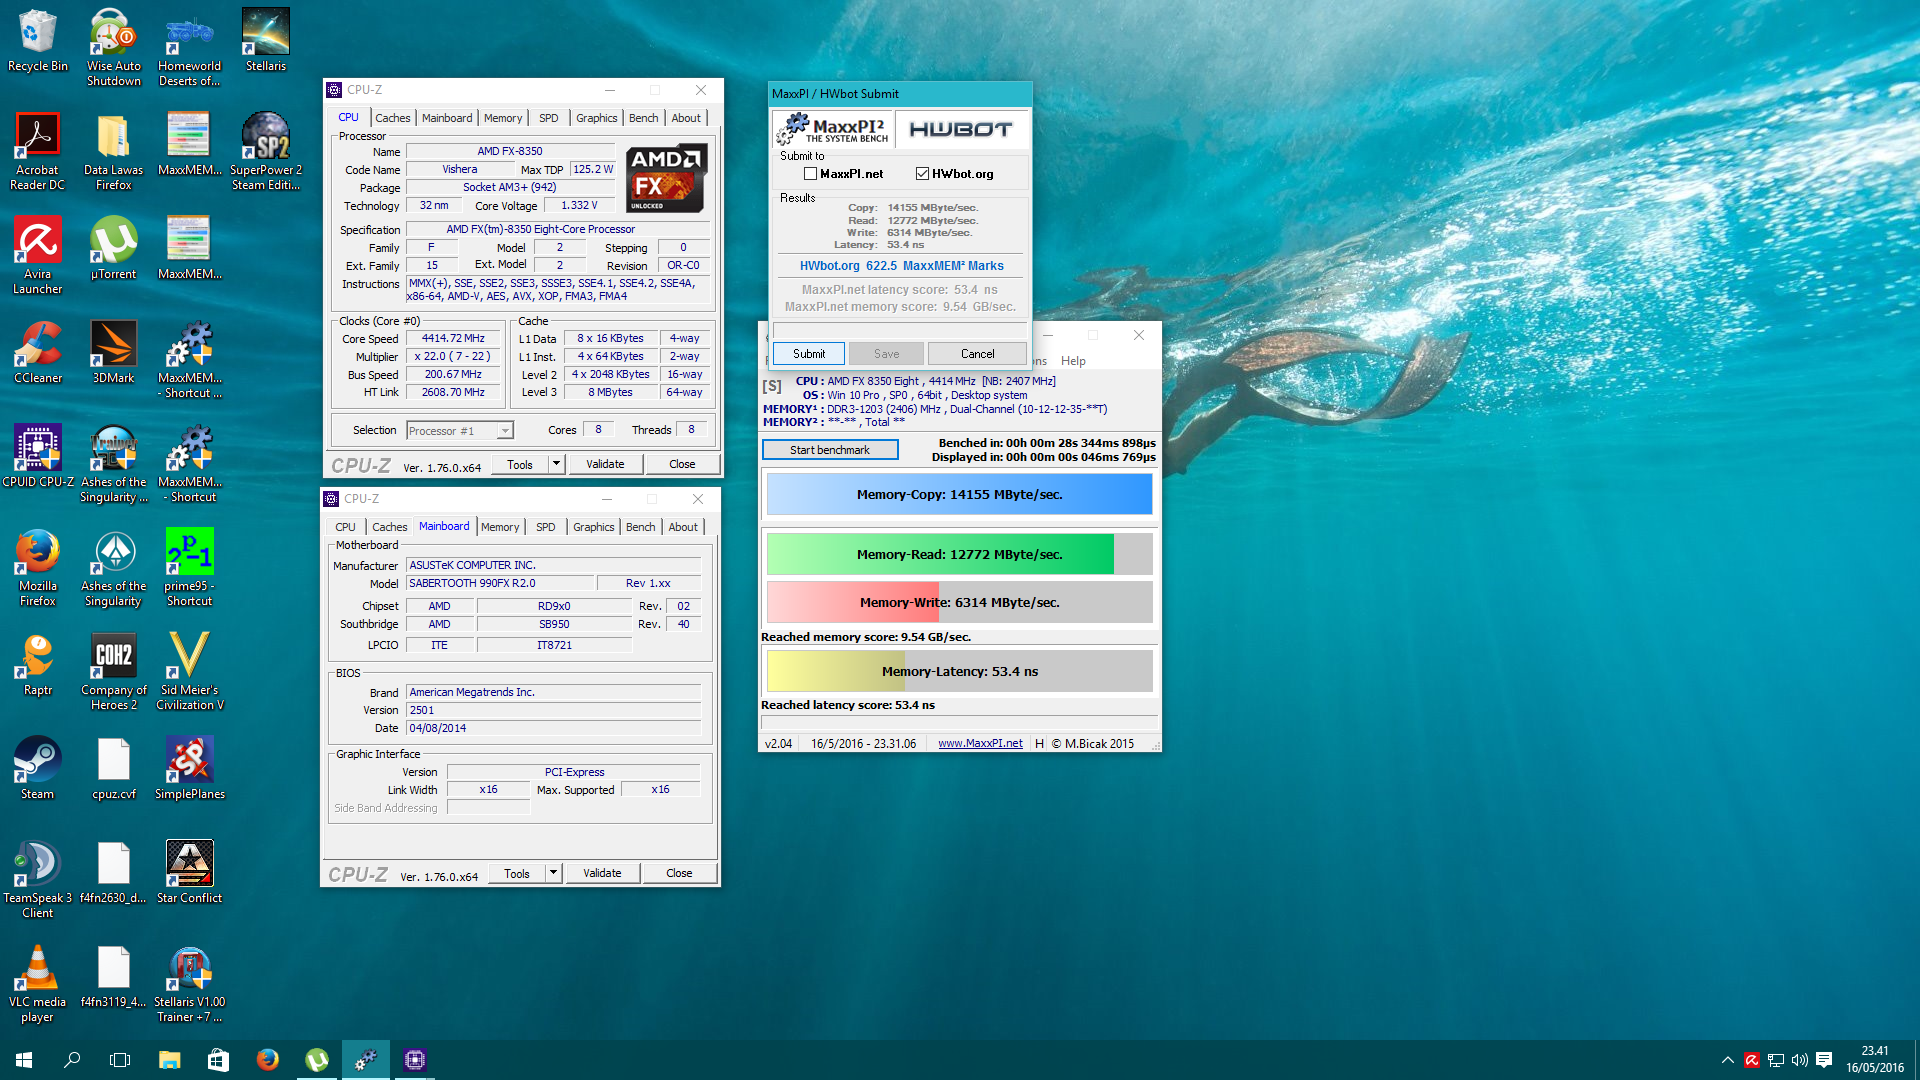Click Close button in lower CPU-Z
This screenshot has width=1920, height=1080.
point(679,873)
